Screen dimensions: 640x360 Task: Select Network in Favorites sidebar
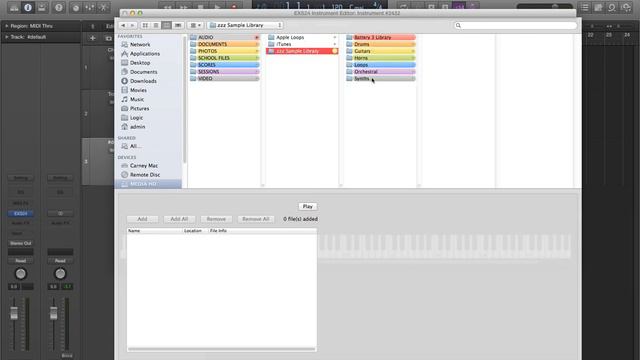tap(140, 44)
